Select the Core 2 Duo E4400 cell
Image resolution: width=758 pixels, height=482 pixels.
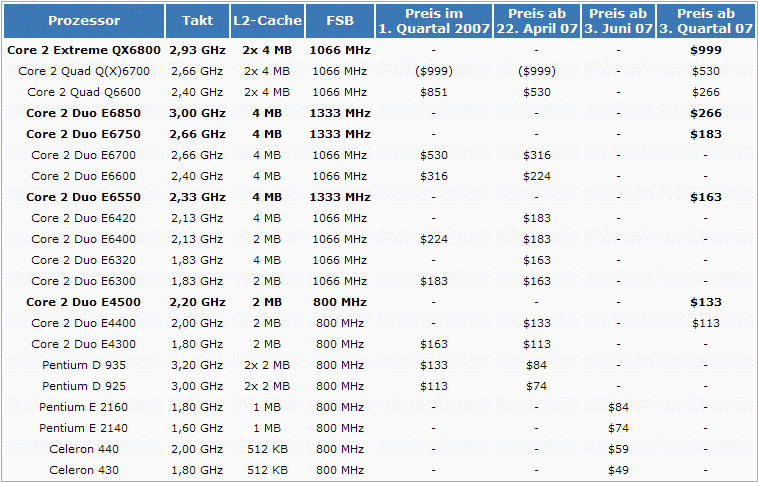[84, 323]
